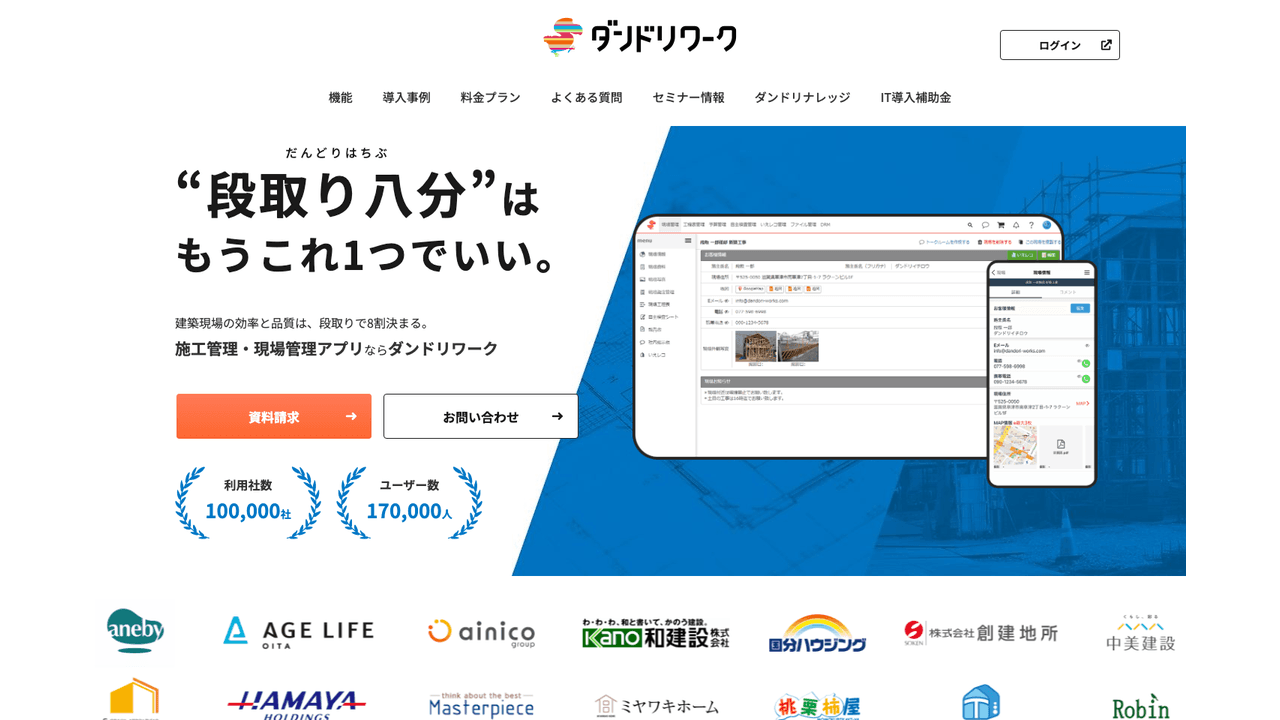
Task: Go to 導入事例 in navigation
Action: click(x=406, y=97)
